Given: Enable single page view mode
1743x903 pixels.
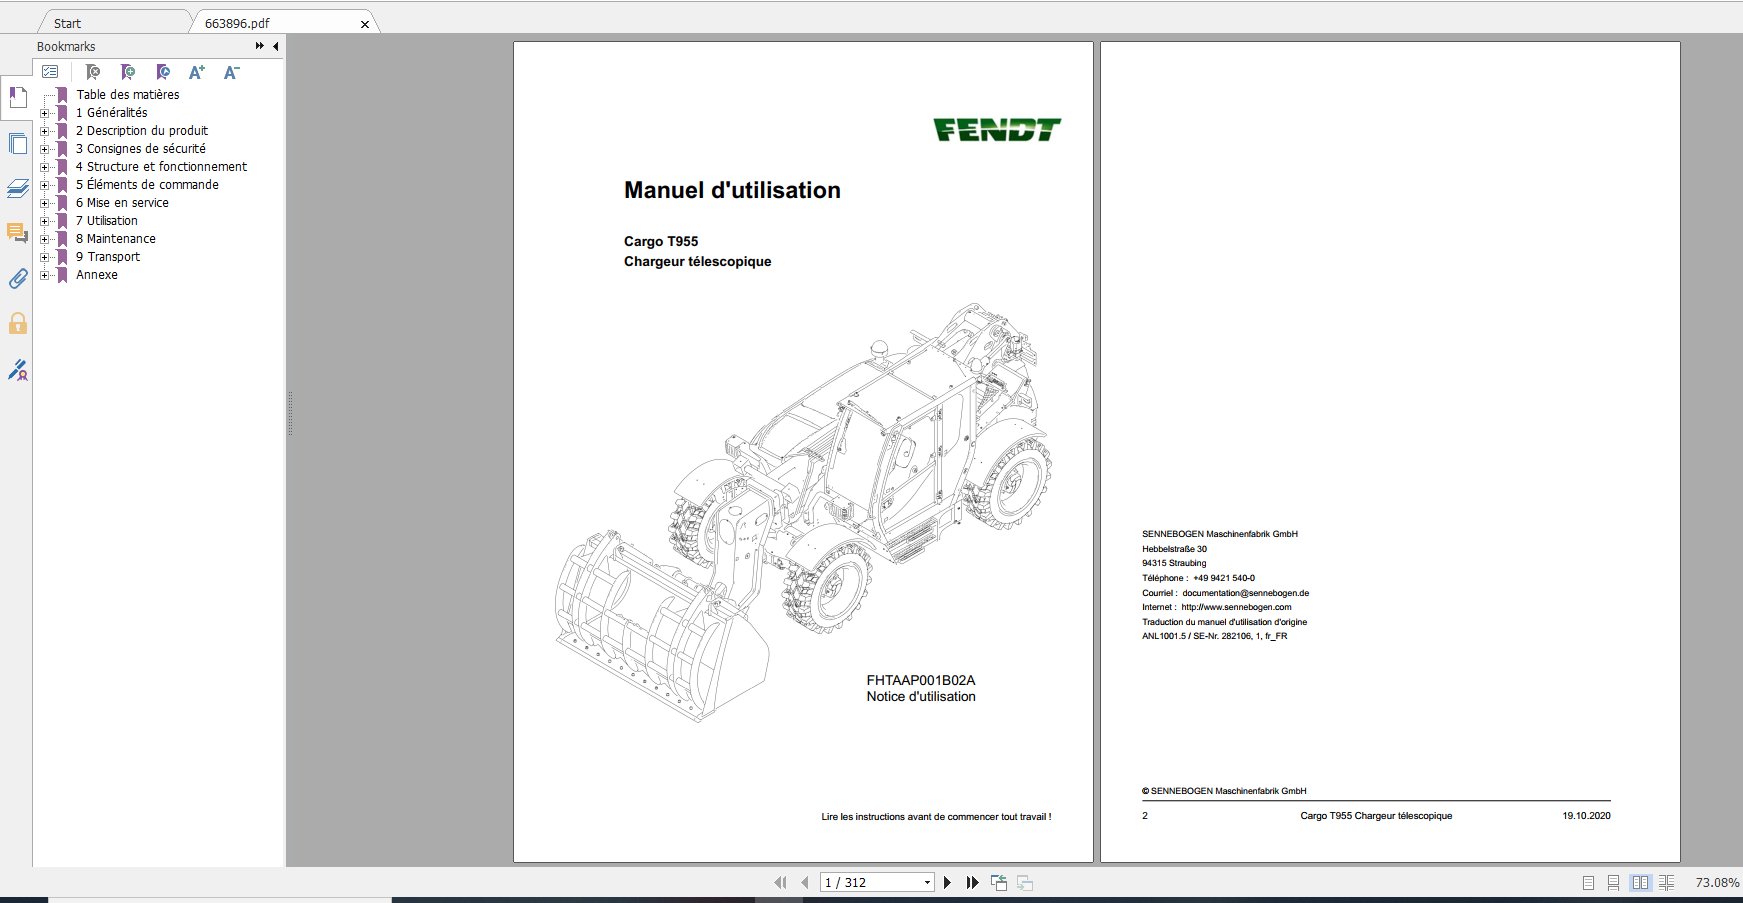Looking at the screenshot, I should pyautogui.click(x=1588, y=882).
